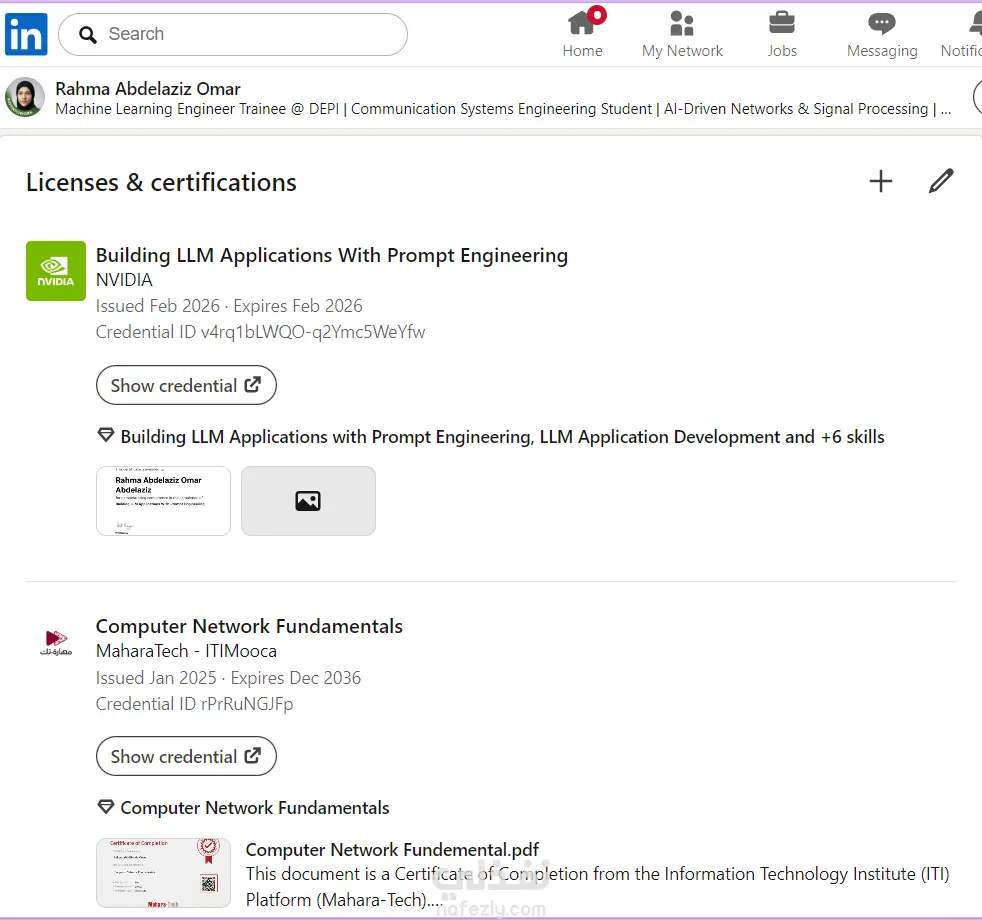Open Rahma Abdelaziz Omar name link
Screen dimensions: 982x920
pos(148,88)
